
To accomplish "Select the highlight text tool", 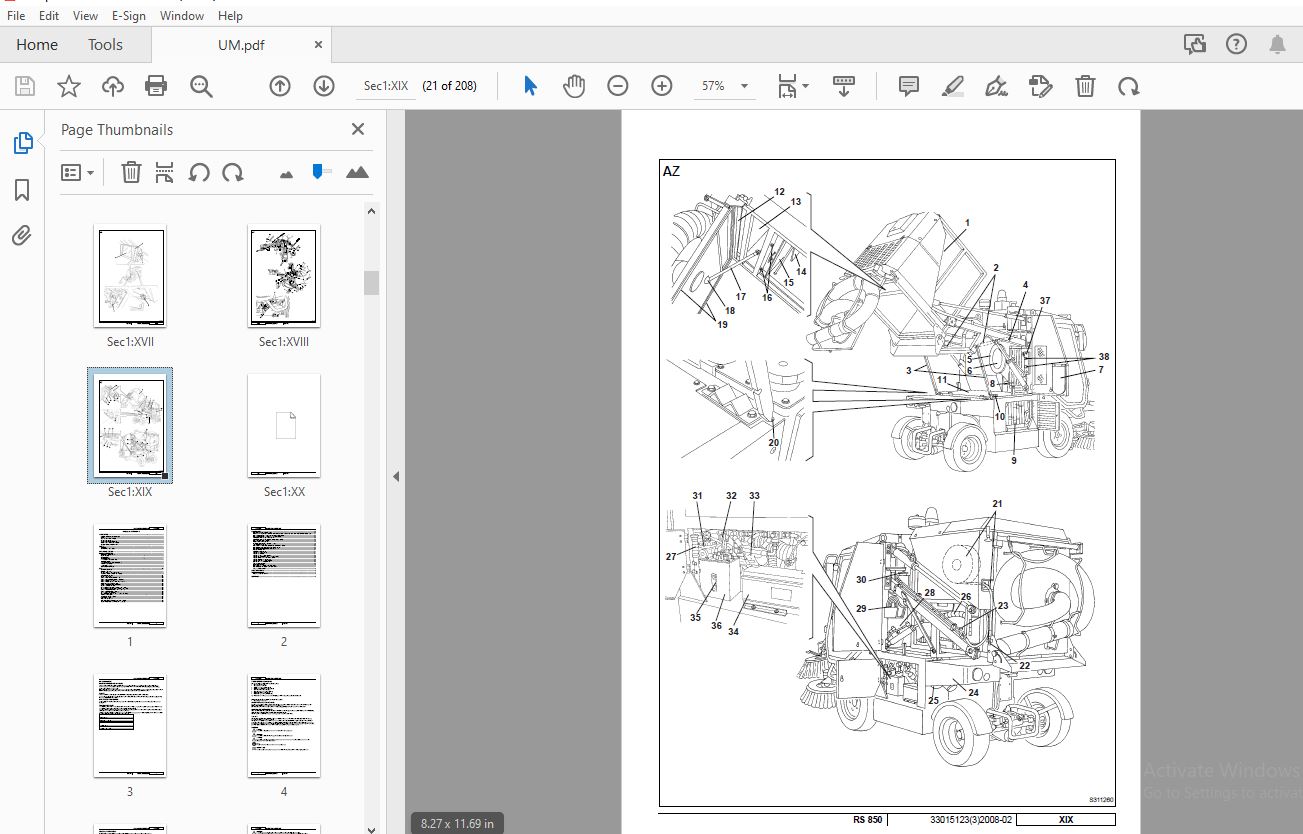I will 952,86.
